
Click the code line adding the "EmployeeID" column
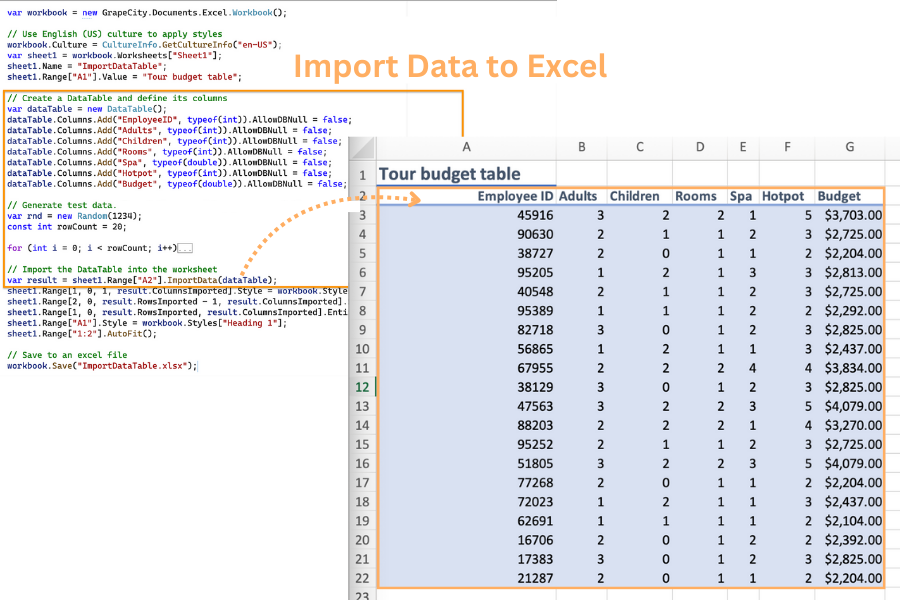(x=179, y=119)
